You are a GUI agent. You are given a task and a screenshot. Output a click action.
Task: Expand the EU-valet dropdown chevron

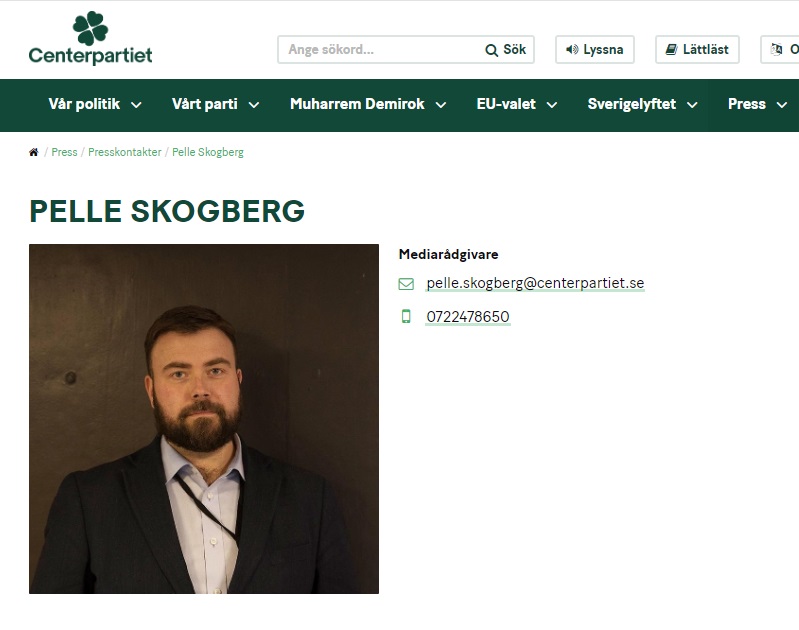[552, 105]
